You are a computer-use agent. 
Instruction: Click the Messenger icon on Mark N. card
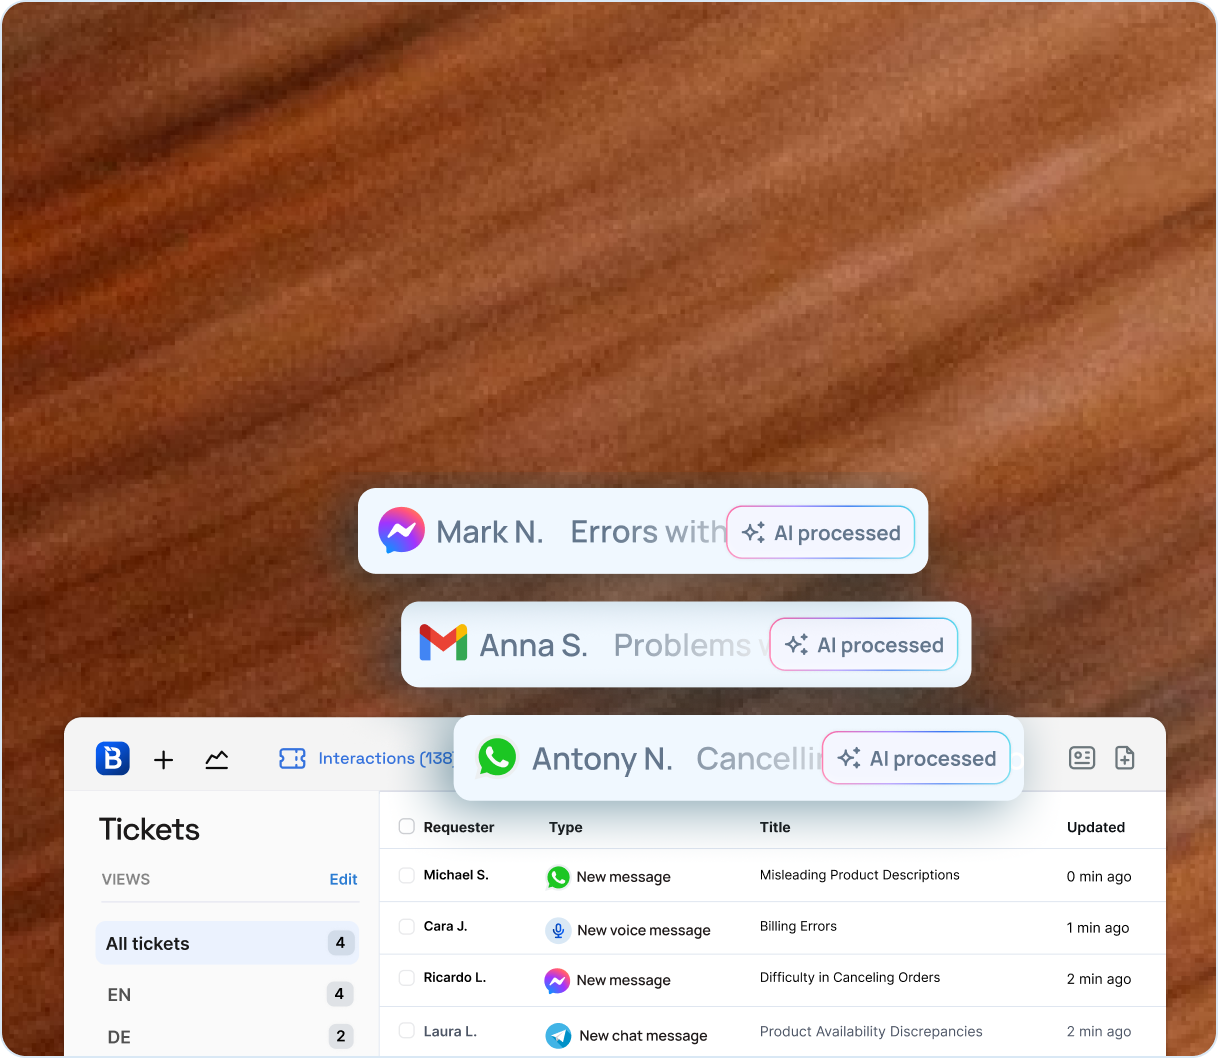[401, 531]
